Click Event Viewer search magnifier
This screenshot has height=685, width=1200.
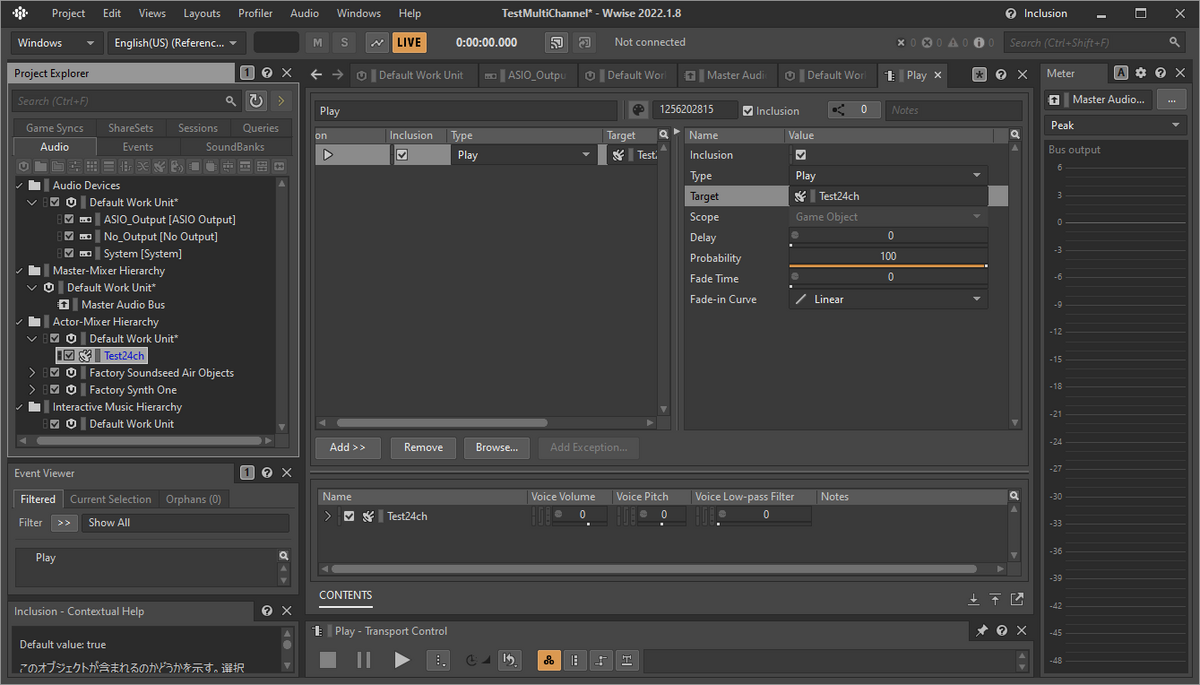tap(284, 556)
